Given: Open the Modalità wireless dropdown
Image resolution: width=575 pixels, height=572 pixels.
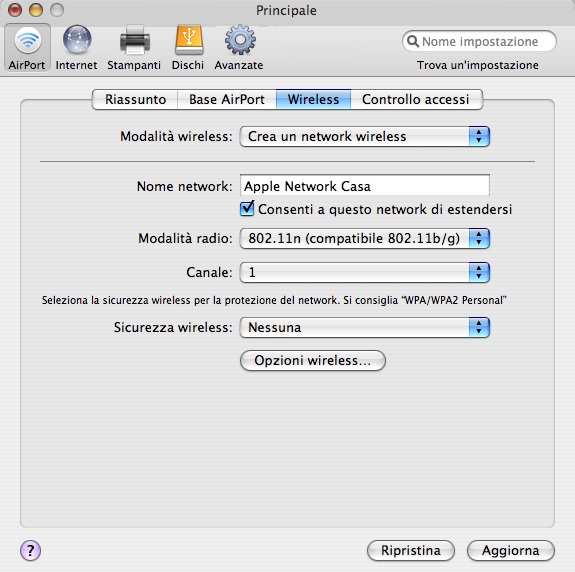Looking at the screenshot, I should pyautogui.click(x=365, y=136).
